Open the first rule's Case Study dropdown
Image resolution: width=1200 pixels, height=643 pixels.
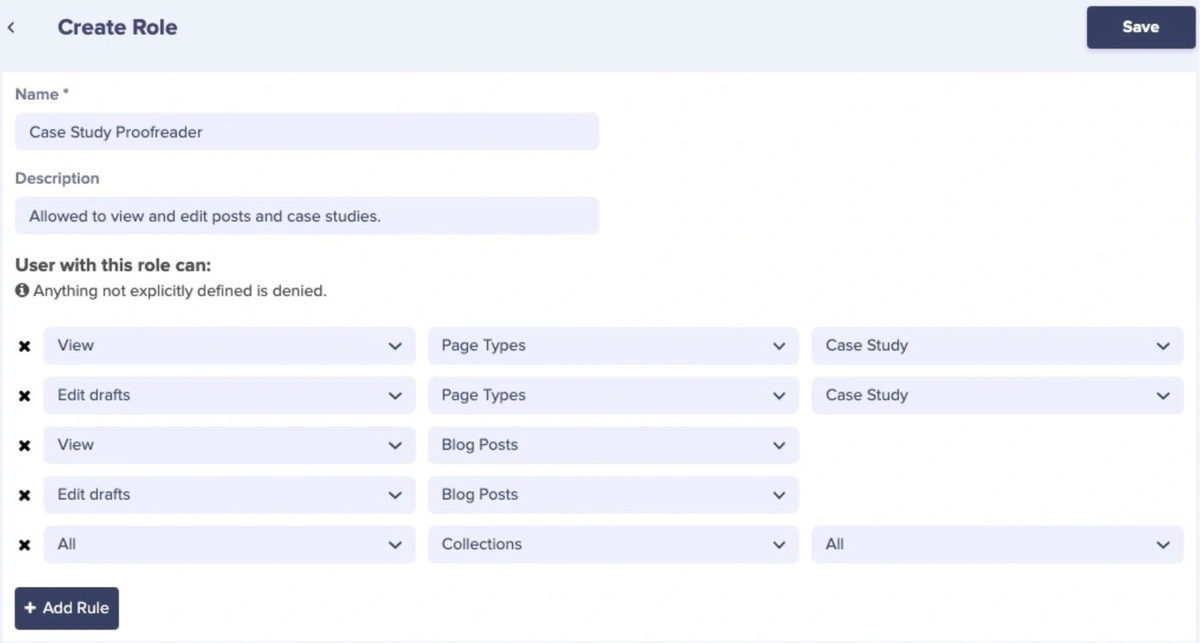997,346
